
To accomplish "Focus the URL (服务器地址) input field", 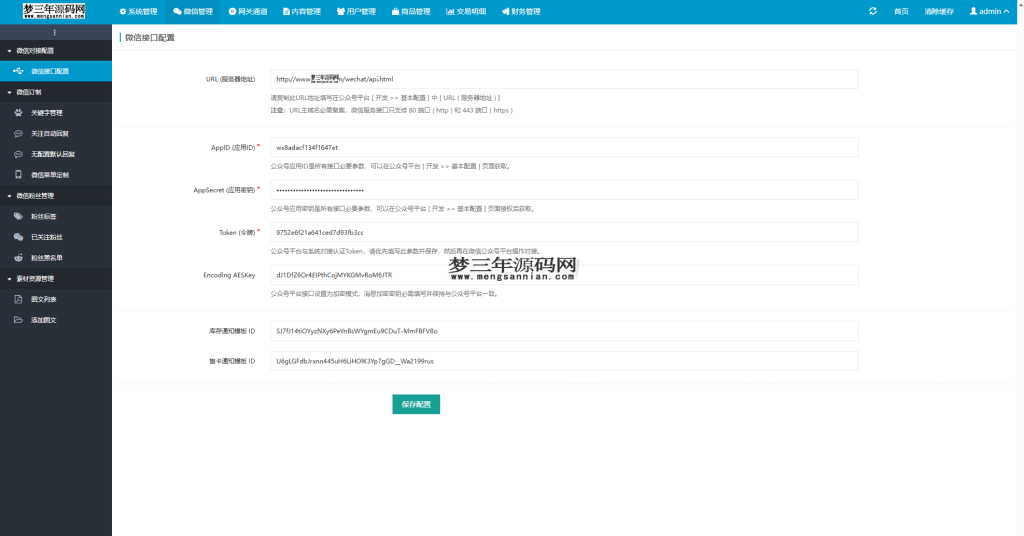I will [x=564, y=79].
